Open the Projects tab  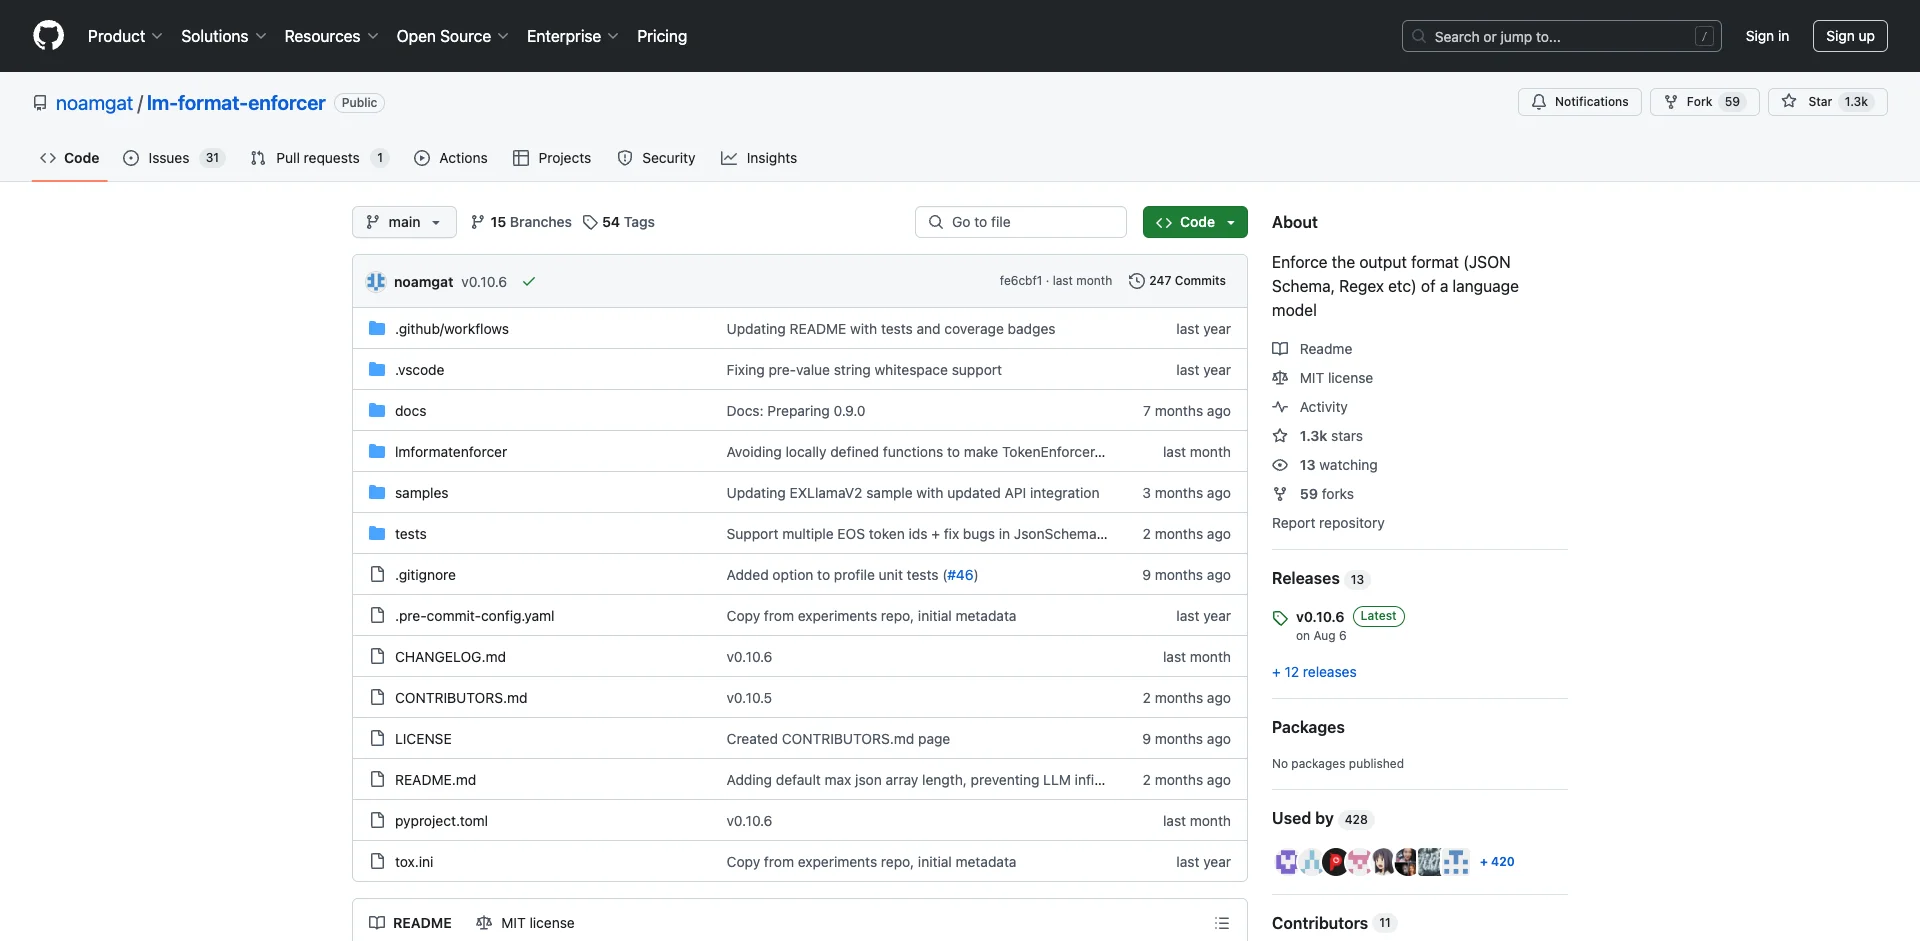[552, 158]
